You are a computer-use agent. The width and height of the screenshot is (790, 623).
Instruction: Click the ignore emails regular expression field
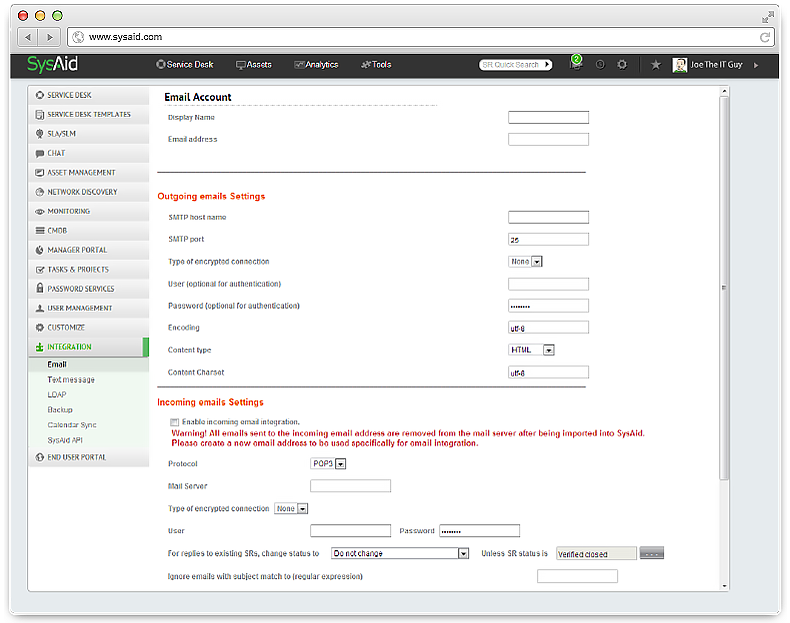tap(577, 576)
